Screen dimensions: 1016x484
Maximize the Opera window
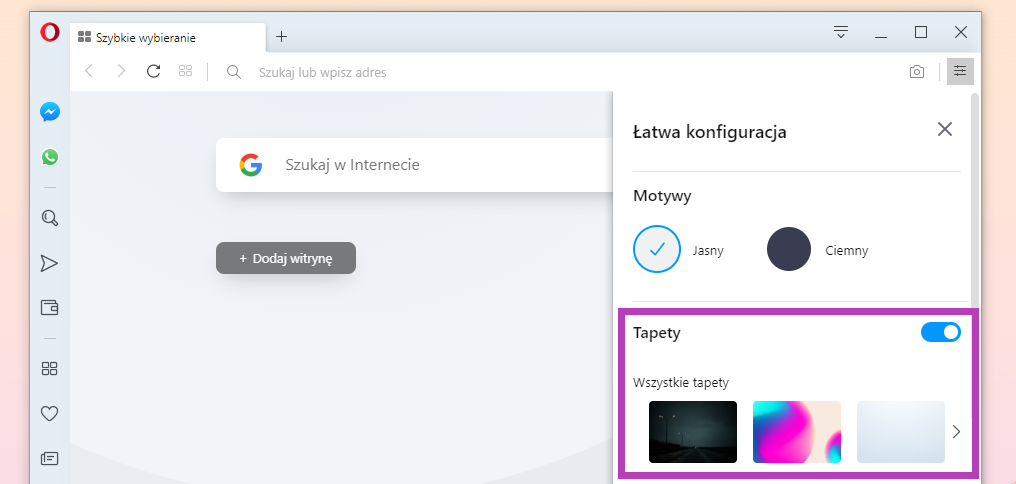(921, 32)
